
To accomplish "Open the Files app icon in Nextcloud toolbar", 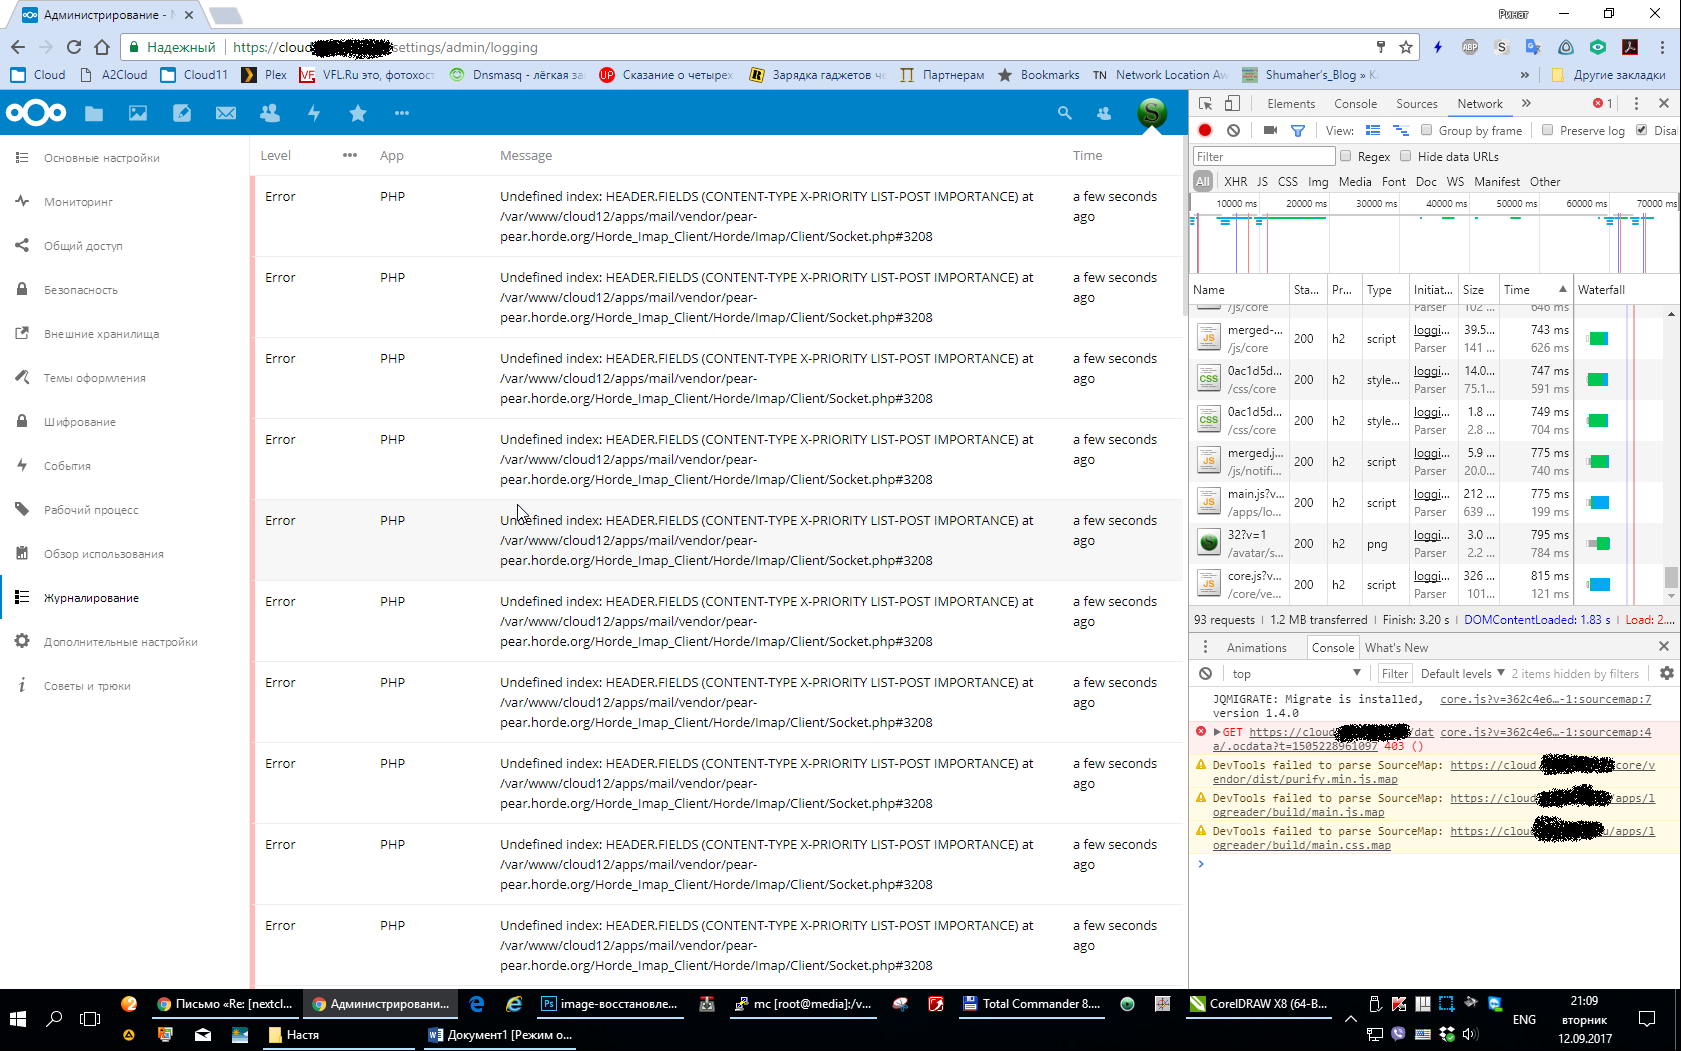I will (93, 113).
